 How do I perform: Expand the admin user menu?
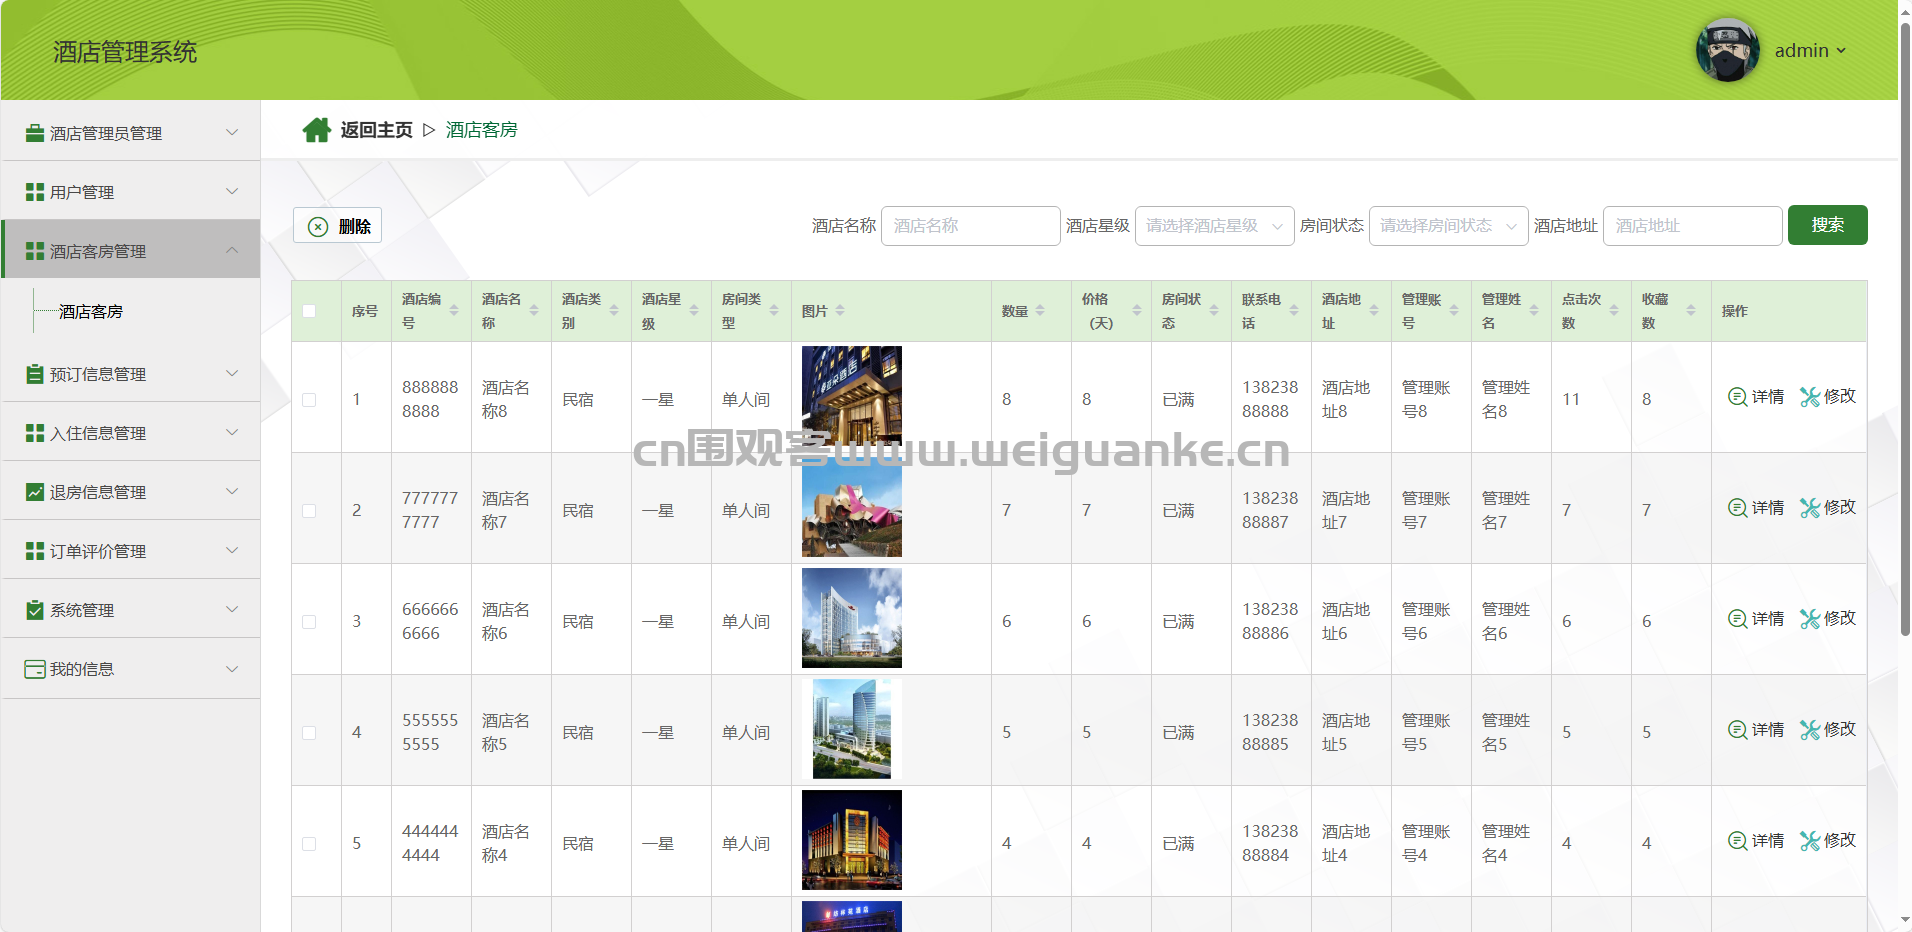tap(1810, 51)
